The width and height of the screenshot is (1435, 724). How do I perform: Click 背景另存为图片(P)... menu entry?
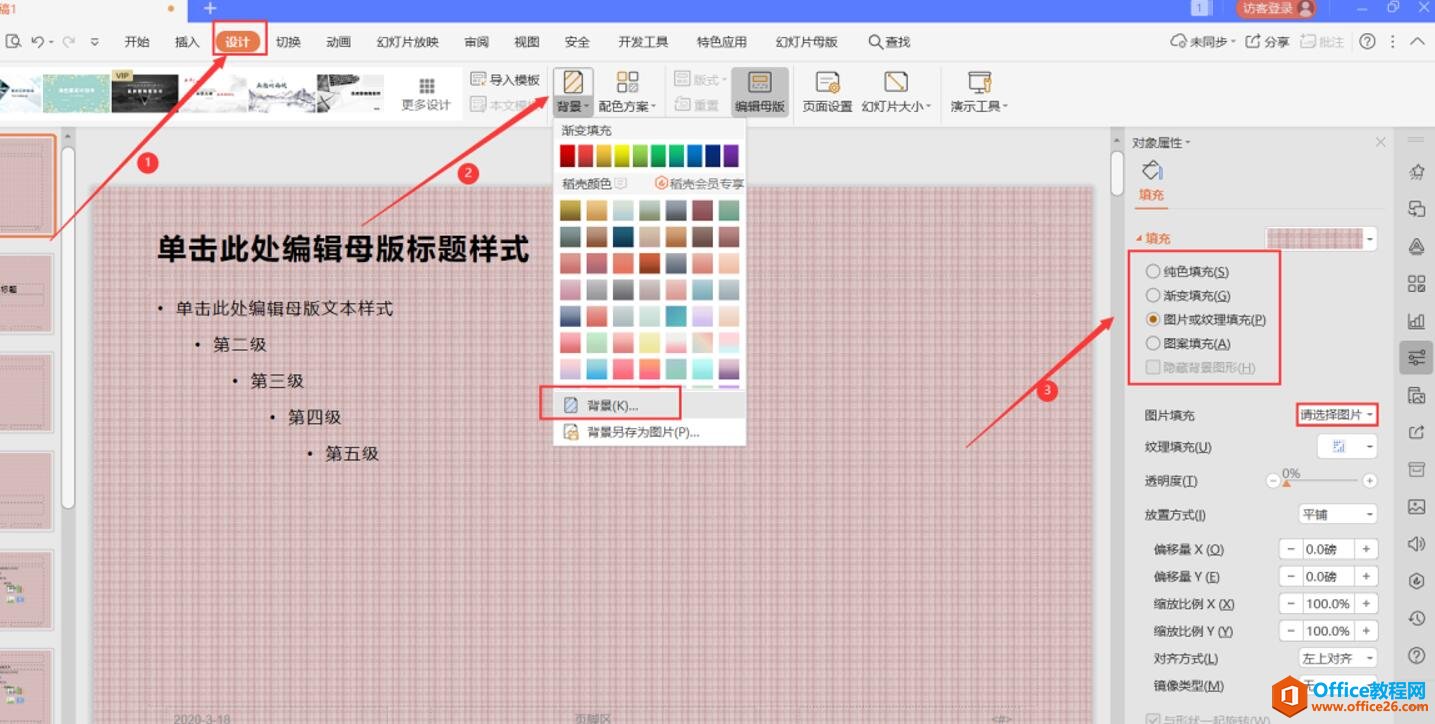642,432
